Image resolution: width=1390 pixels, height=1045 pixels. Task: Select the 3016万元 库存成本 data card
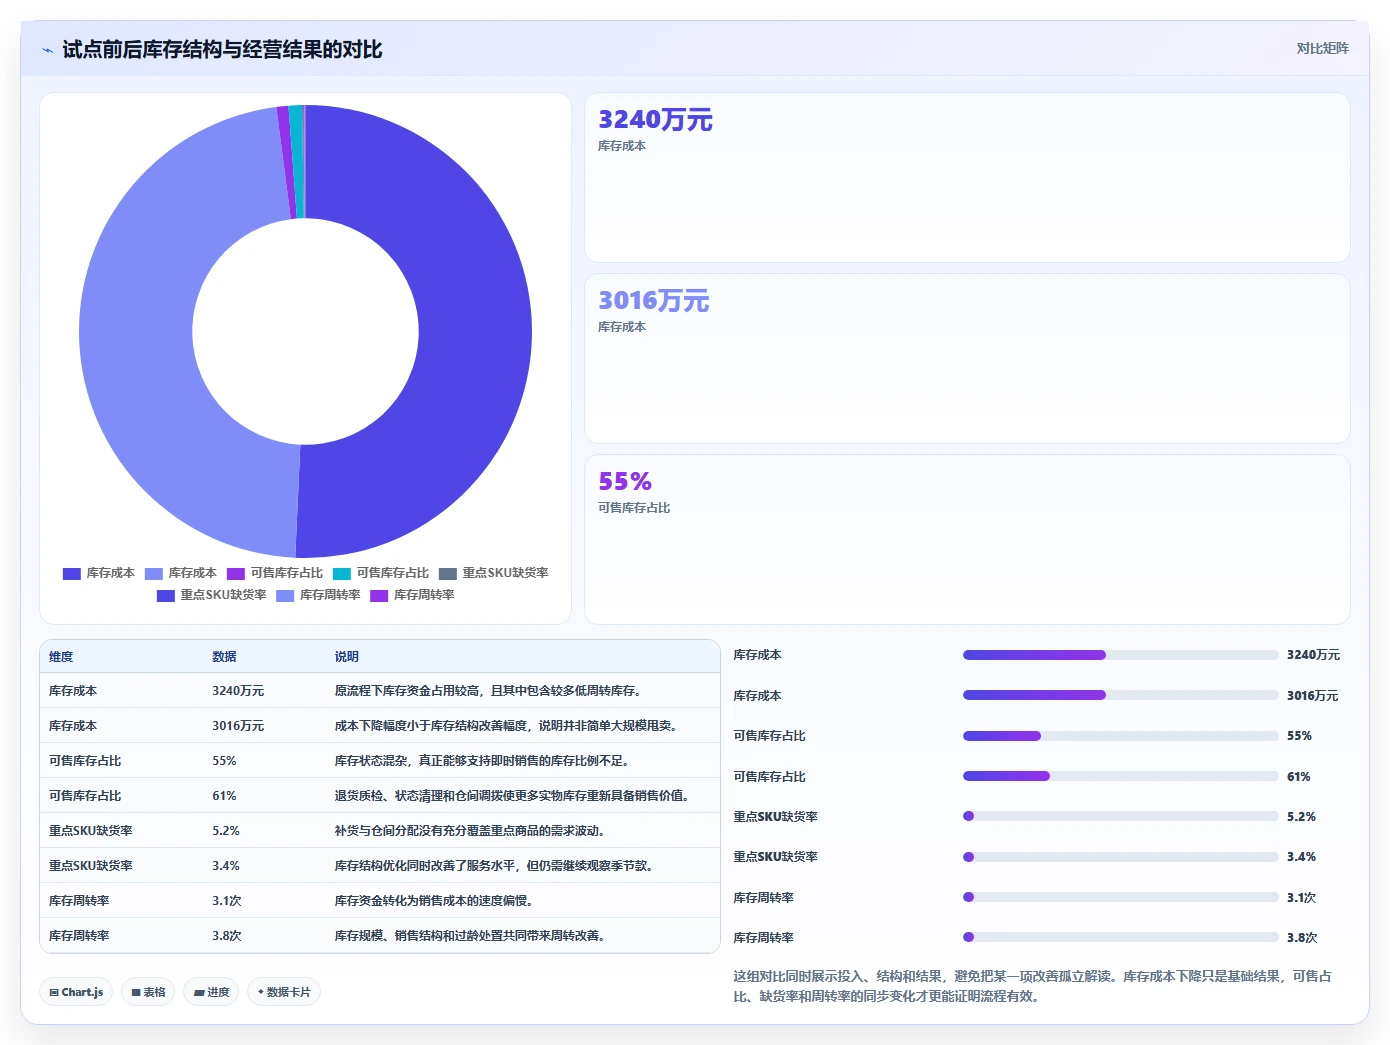pyautogui.click(x=967, y=359)
